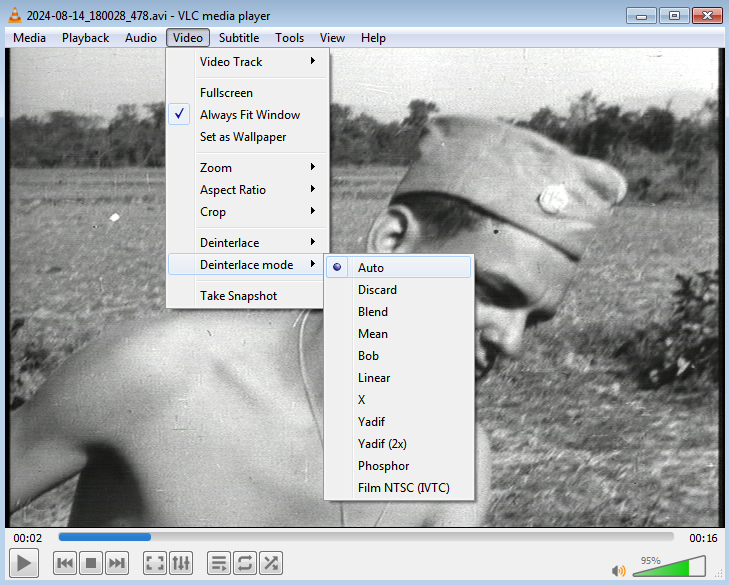Expand the Zoom submenu

click(x=247, y=167)
